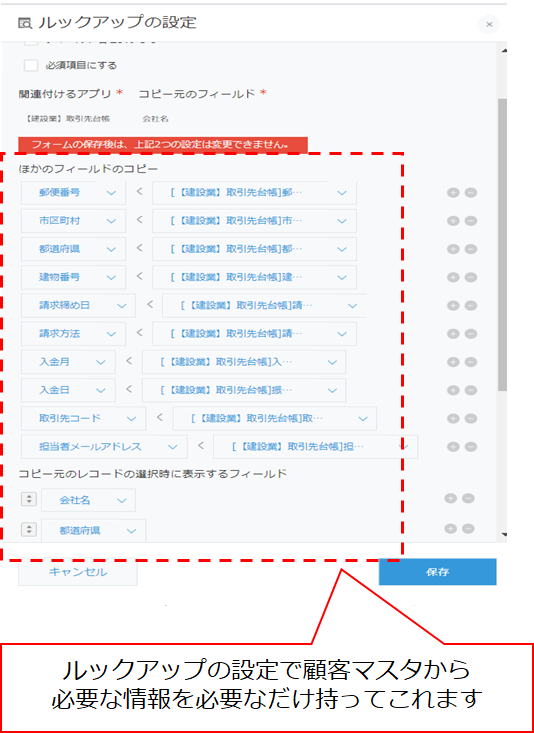The width and height of the screenshot is (534, 733).
Task: Open the 入金月 destination field dropdown
Action: coord(68,362)
